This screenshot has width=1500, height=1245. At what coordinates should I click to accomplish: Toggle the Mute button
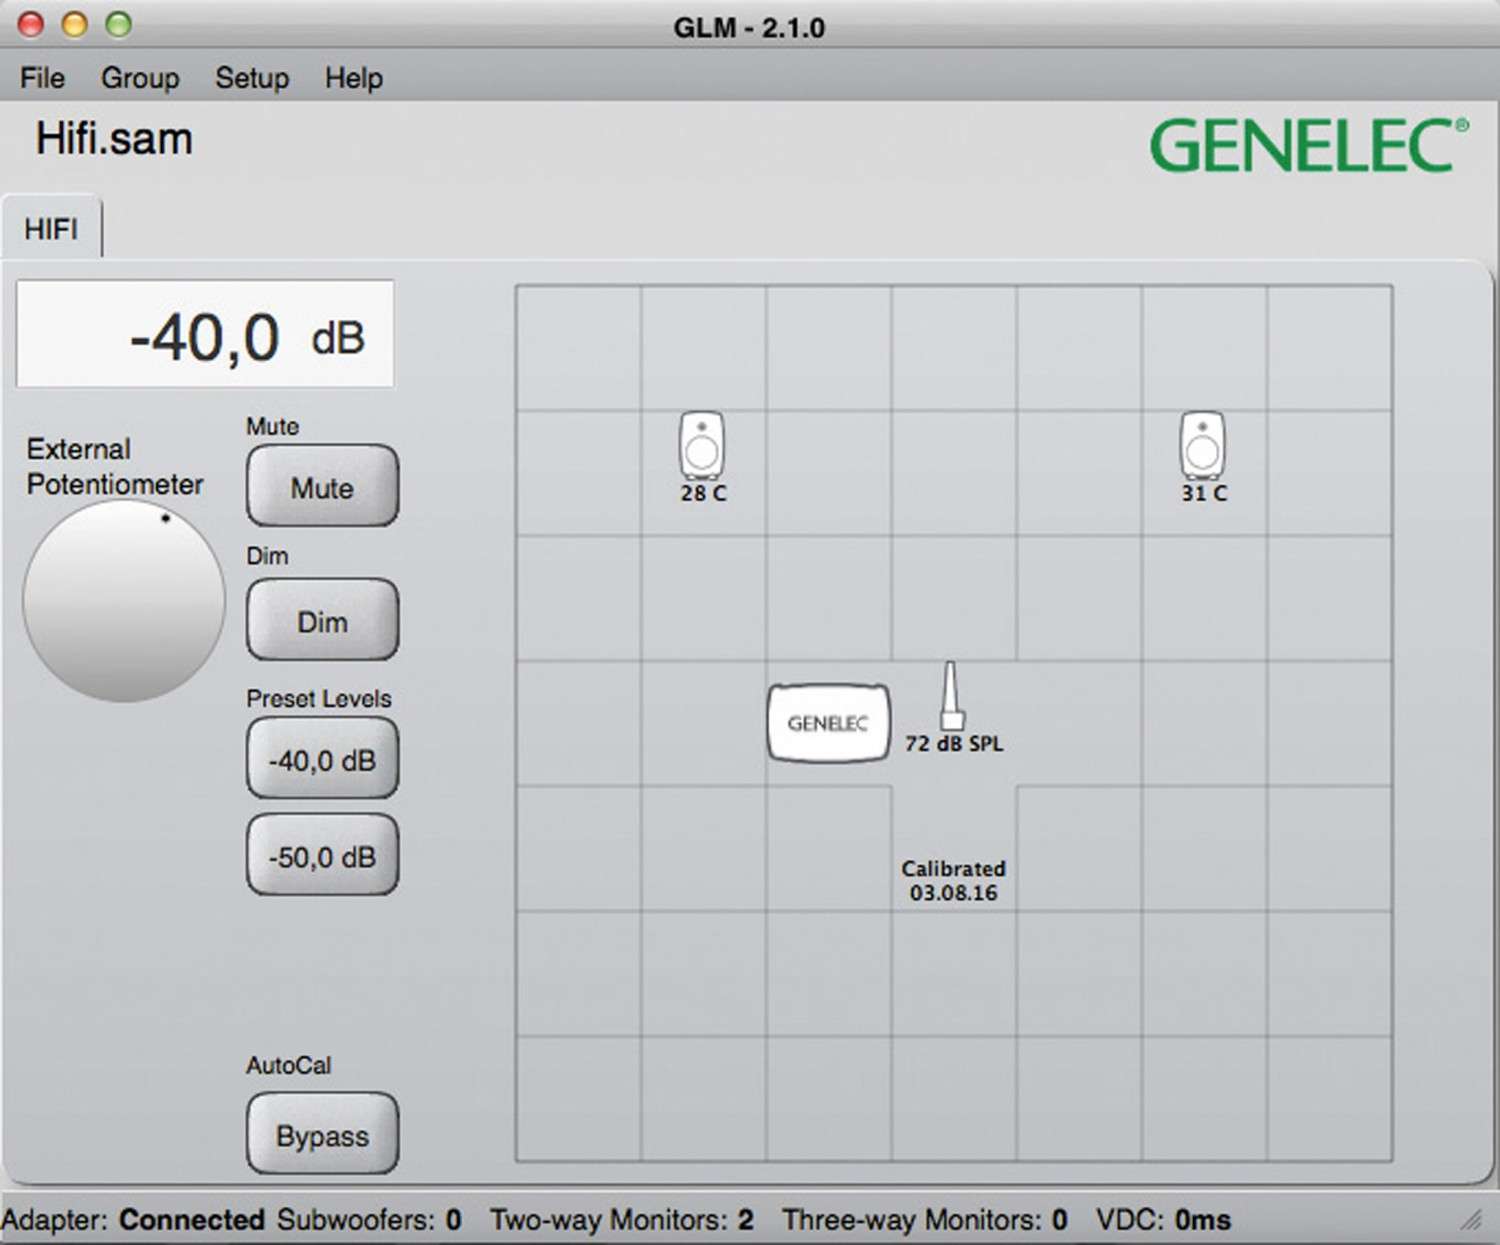tap(322, 487)
